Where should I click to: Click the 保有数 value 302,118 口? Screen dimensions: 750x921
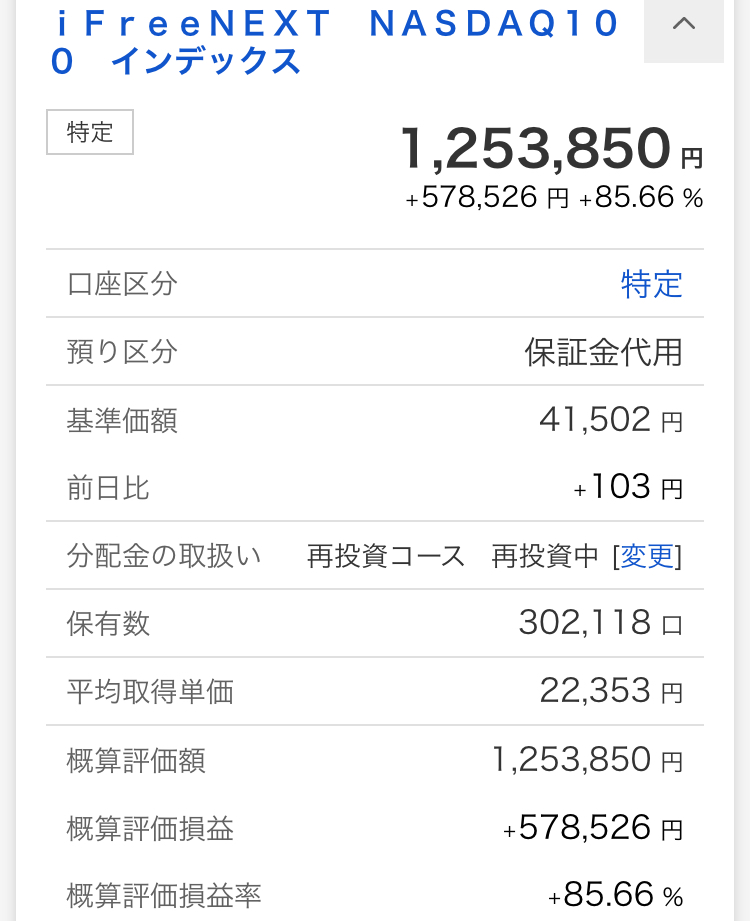[x=600, y=624]
